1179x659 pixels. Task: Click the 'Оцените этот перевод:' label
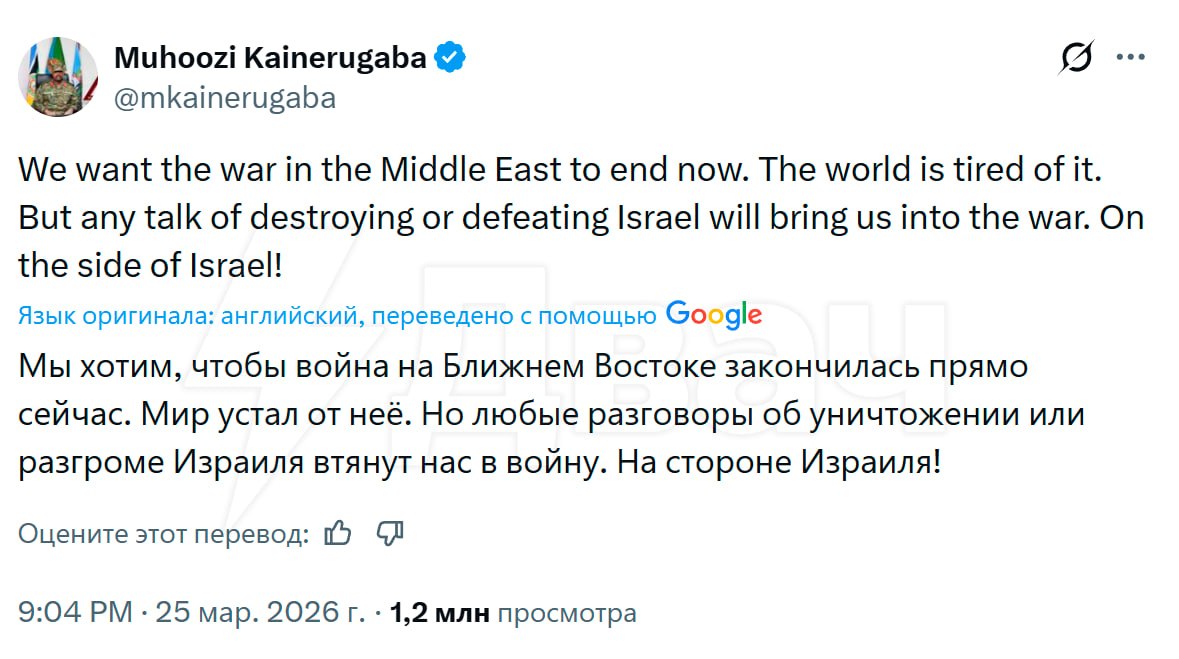pos(163,534)
